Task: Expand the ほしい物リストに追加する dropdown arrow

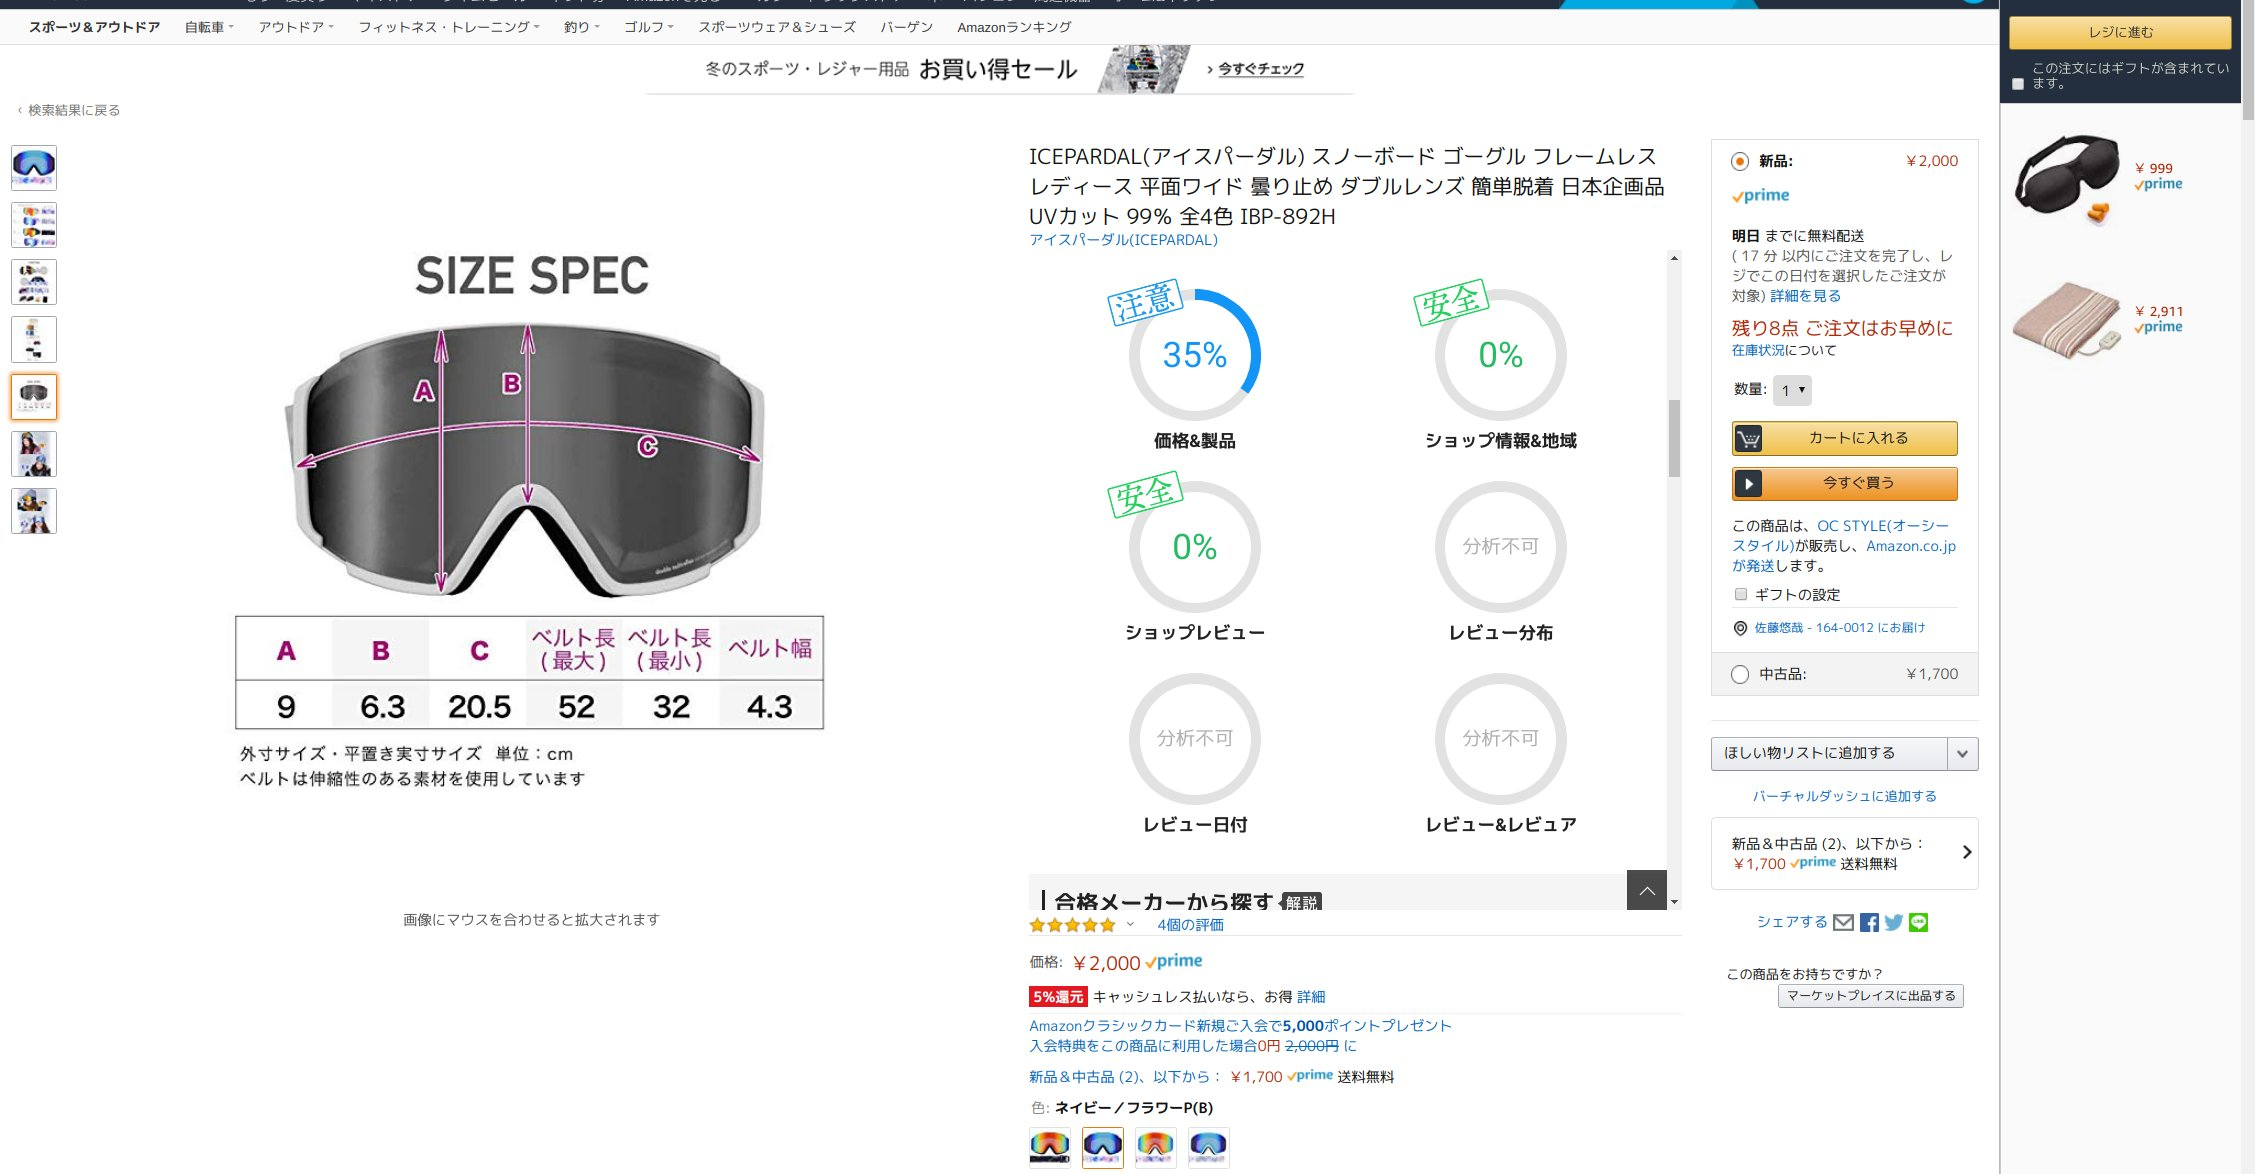Action: point(1962,753)
